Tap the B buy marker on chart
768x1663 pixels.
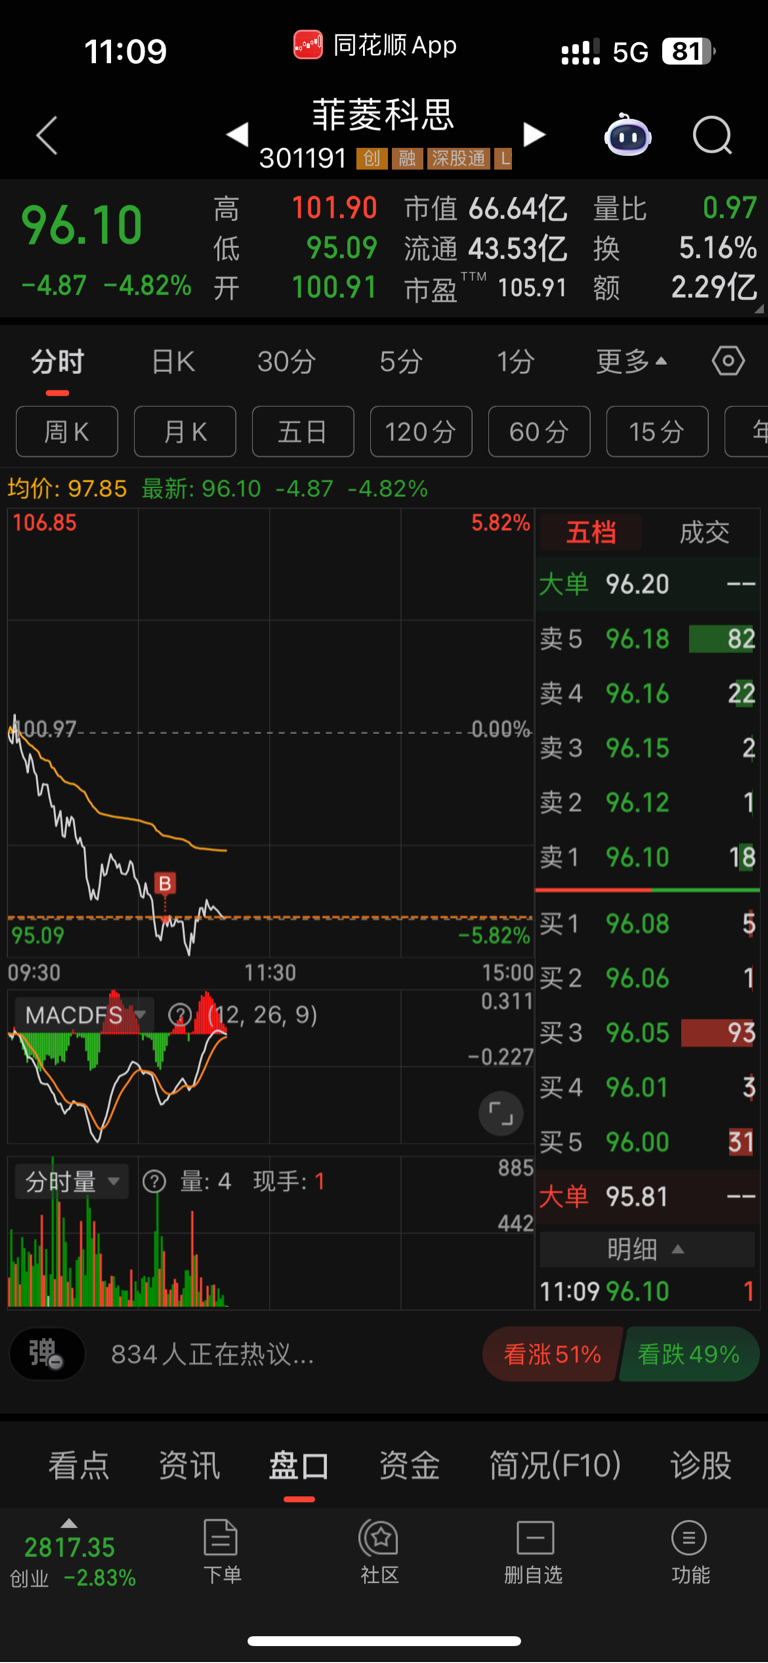pos(165,883)
